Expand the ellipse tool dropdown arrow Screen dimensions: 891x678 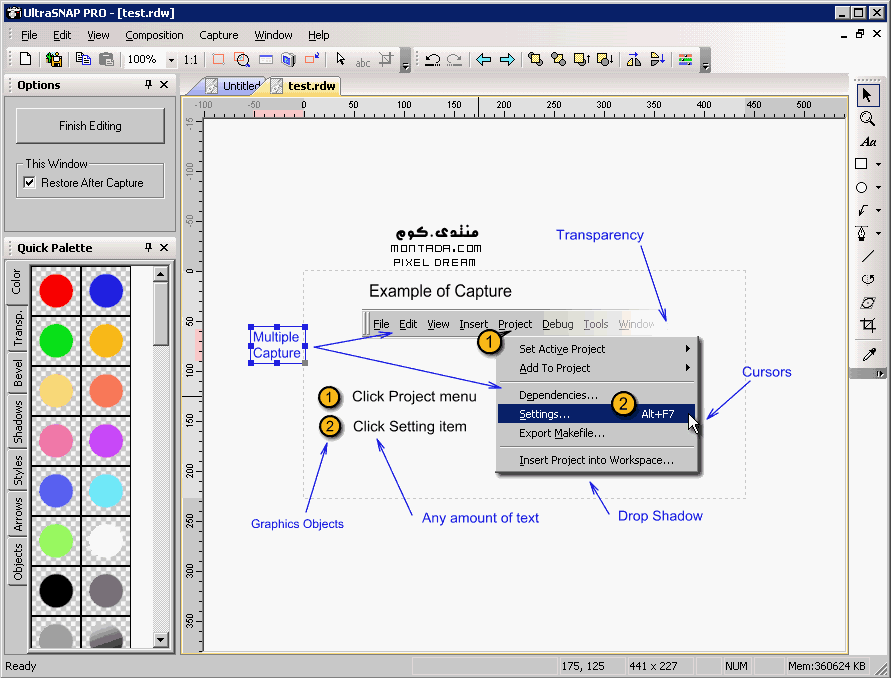coord(878,188)
